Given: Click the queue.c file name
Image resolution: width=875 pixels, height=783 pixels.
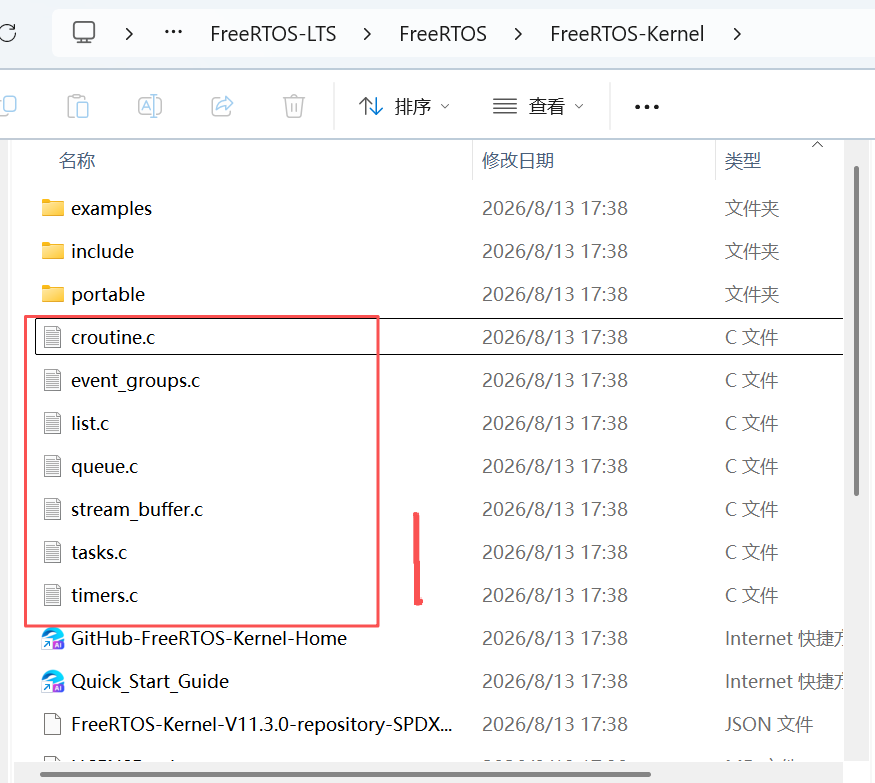Looking at the screenshot, I should coord(104,466).
